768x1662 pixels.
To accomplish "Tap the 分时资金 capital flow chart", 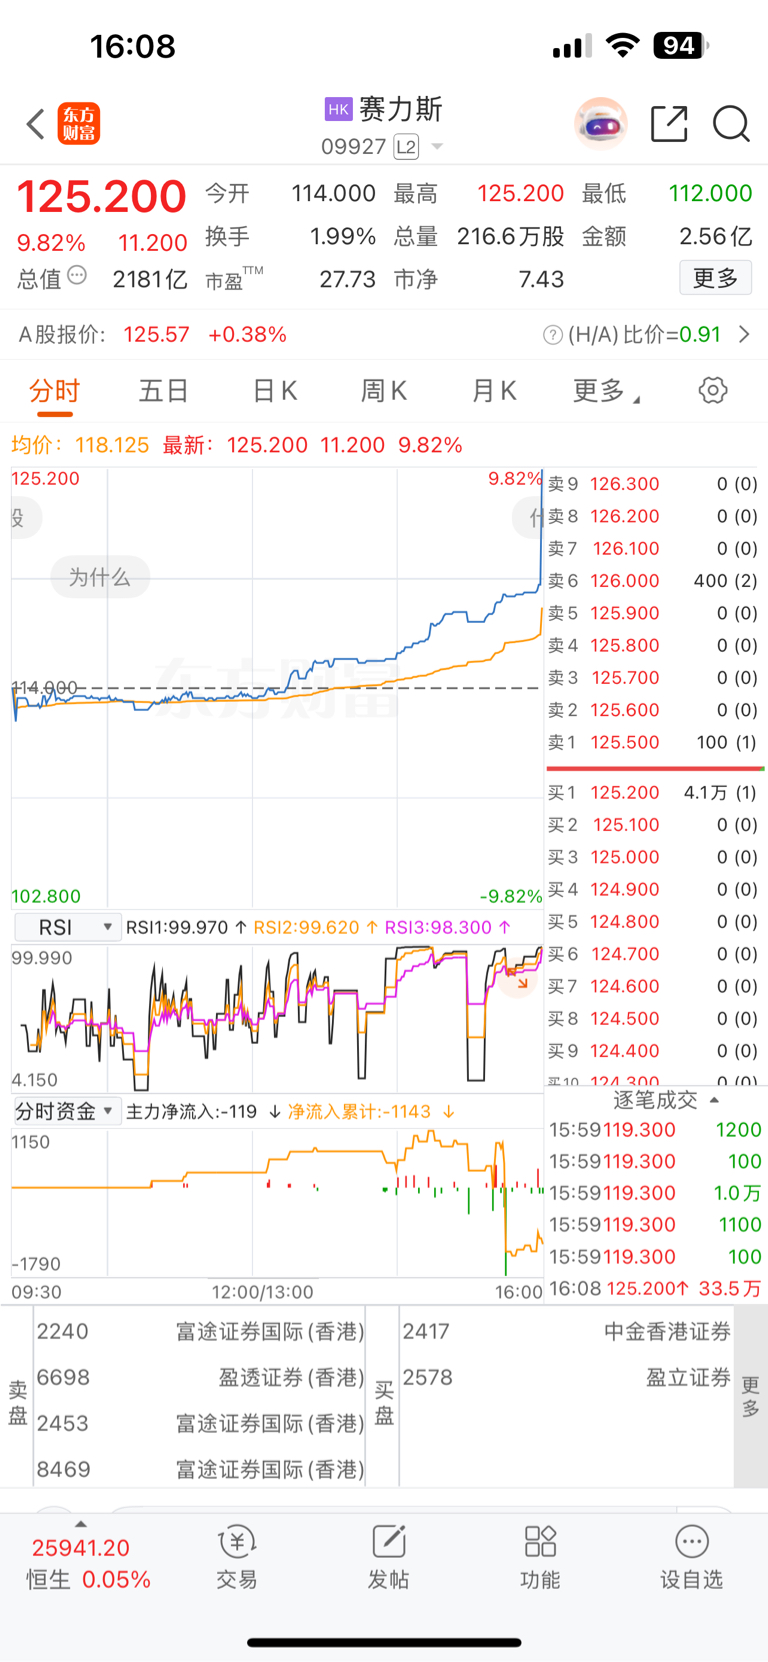I will click(277, 1204).
